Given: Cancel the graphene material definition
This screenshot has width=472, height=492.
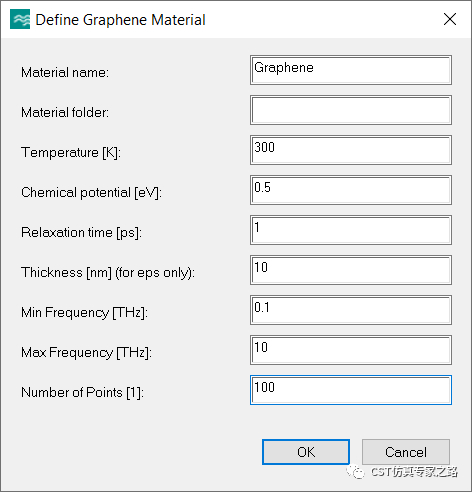Looking at the screenshot, I should coord(406,452).
